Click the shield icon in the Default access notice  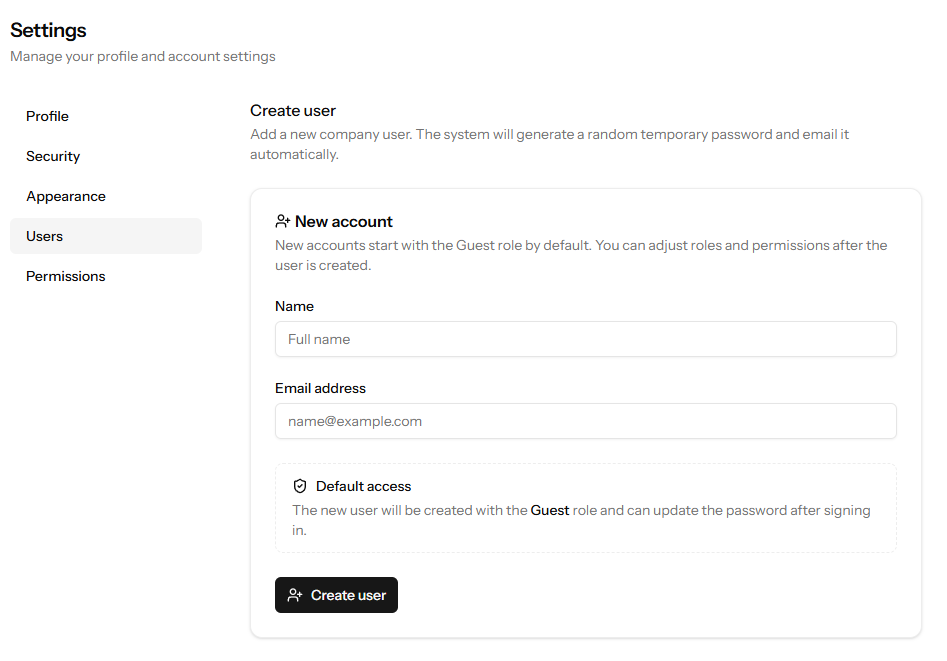click(x=300, y=486)
